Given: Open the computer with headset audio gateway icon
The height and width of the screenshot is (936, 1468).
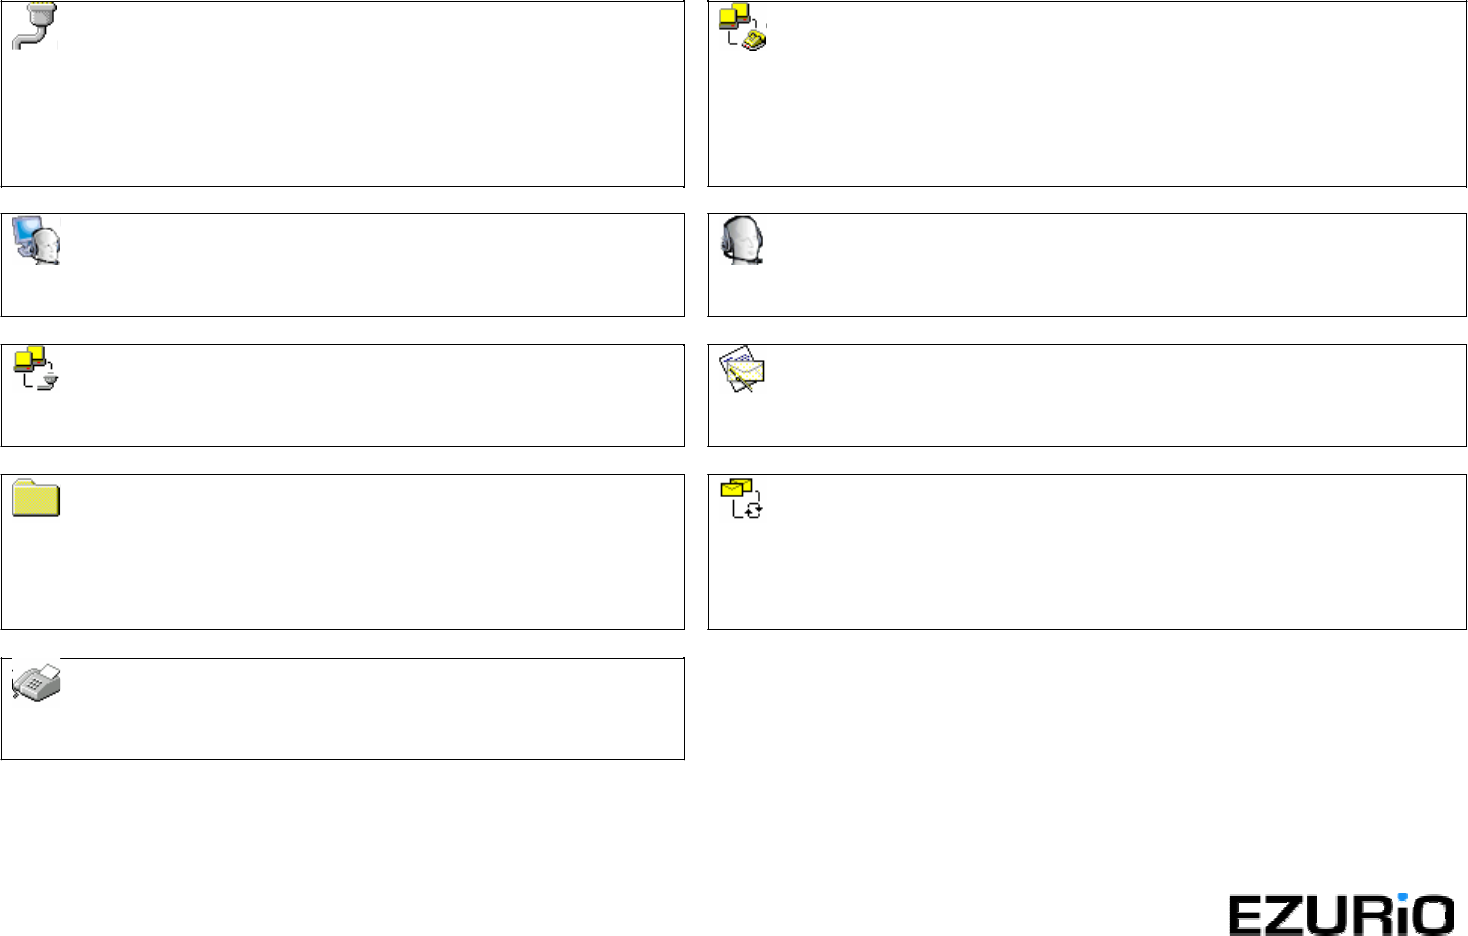Looking at the screenshot, I should tap(37, 240).
